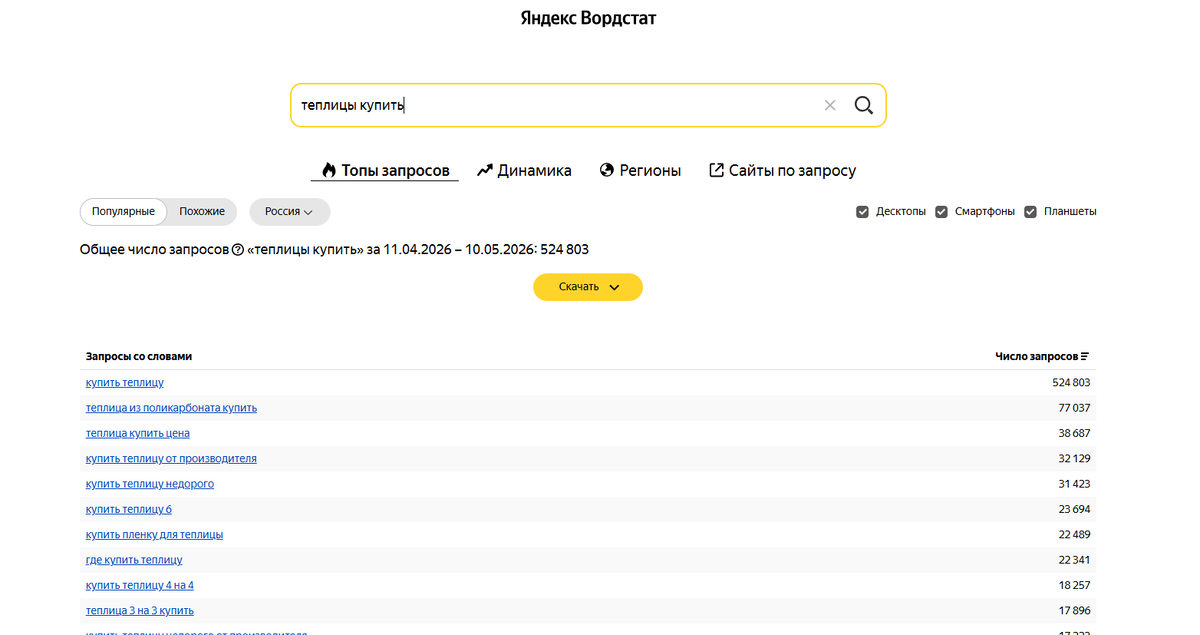Open the Топы запросов tab
This screenshot has width=1200, height=635.
(x=385, y=171)
